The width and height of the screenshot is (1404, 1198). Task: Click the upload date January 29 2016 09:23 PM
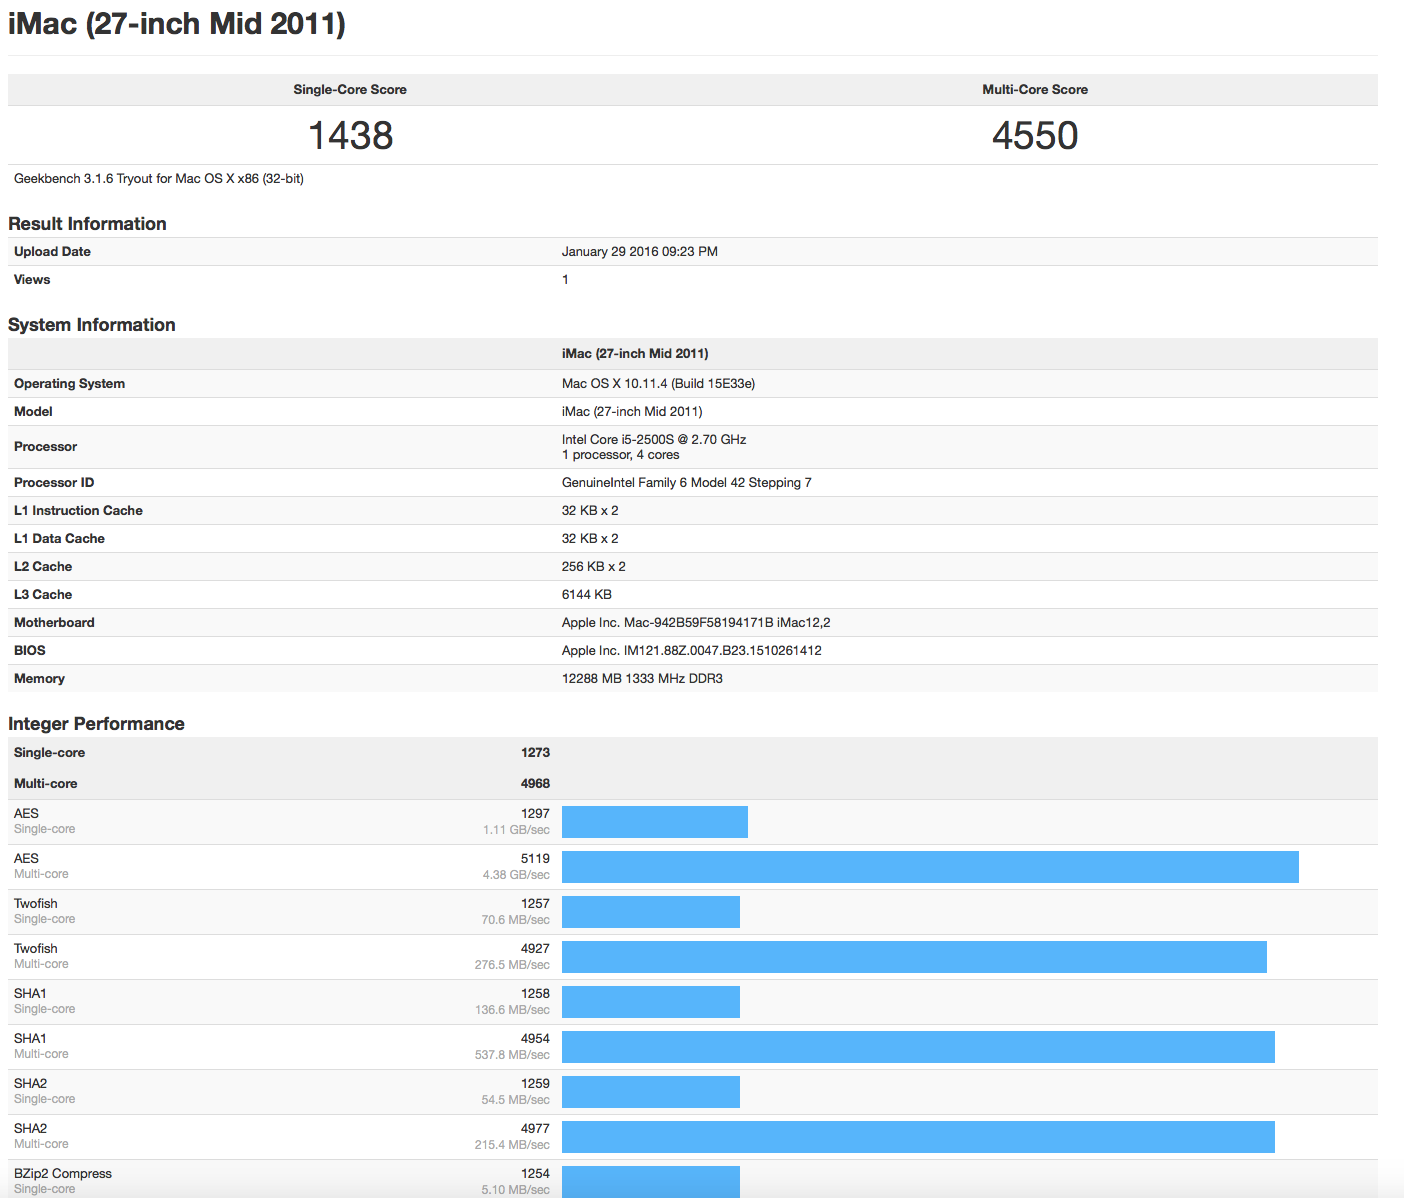point(640,252)
